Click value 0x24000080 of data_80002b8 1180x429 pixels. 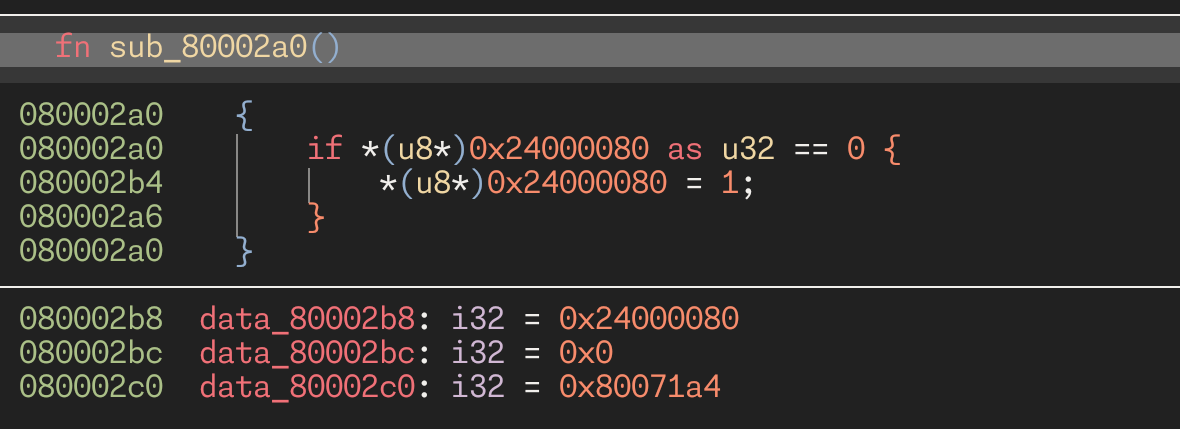(649, 319)
